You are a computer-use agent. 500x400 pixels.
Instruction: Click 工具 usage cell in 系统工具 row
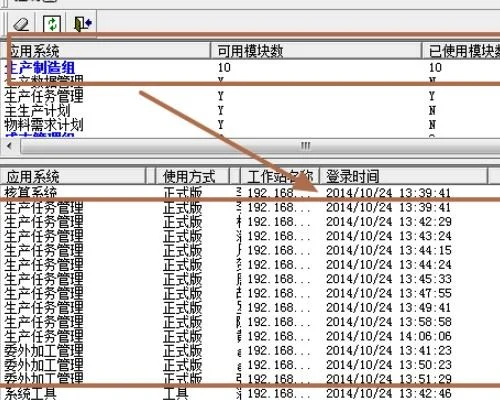click(176, 394)
